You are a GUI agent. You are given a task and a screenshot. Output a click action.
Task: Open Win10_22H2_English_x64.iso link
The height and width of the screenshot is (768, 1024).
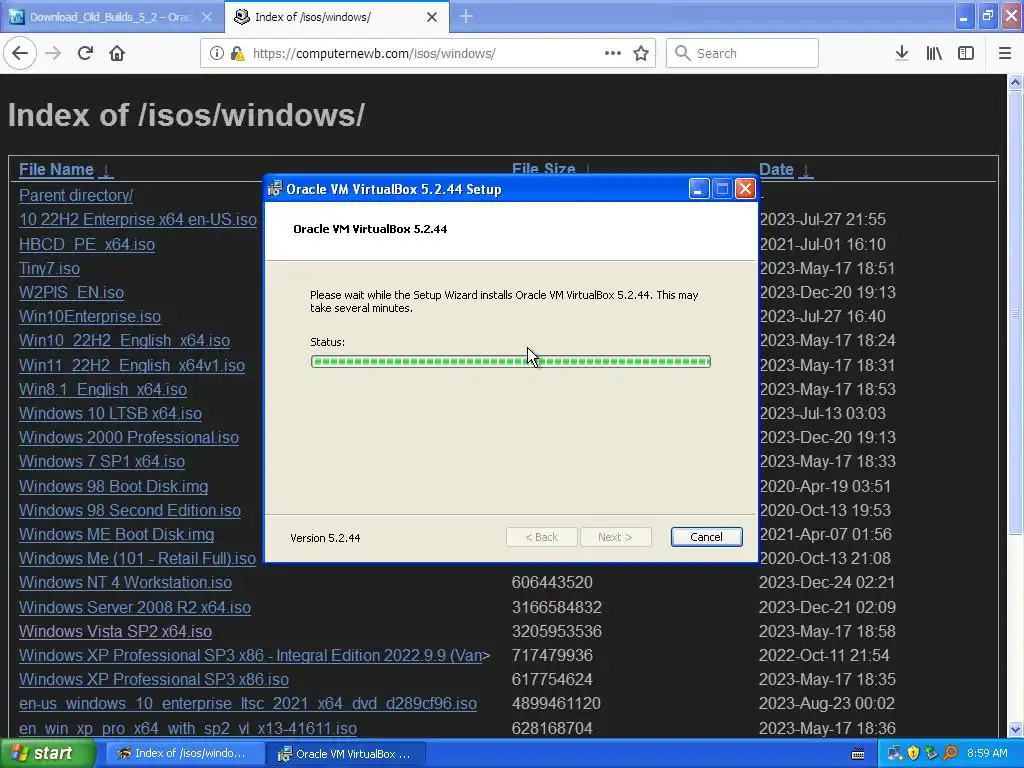tap(124, 341)
